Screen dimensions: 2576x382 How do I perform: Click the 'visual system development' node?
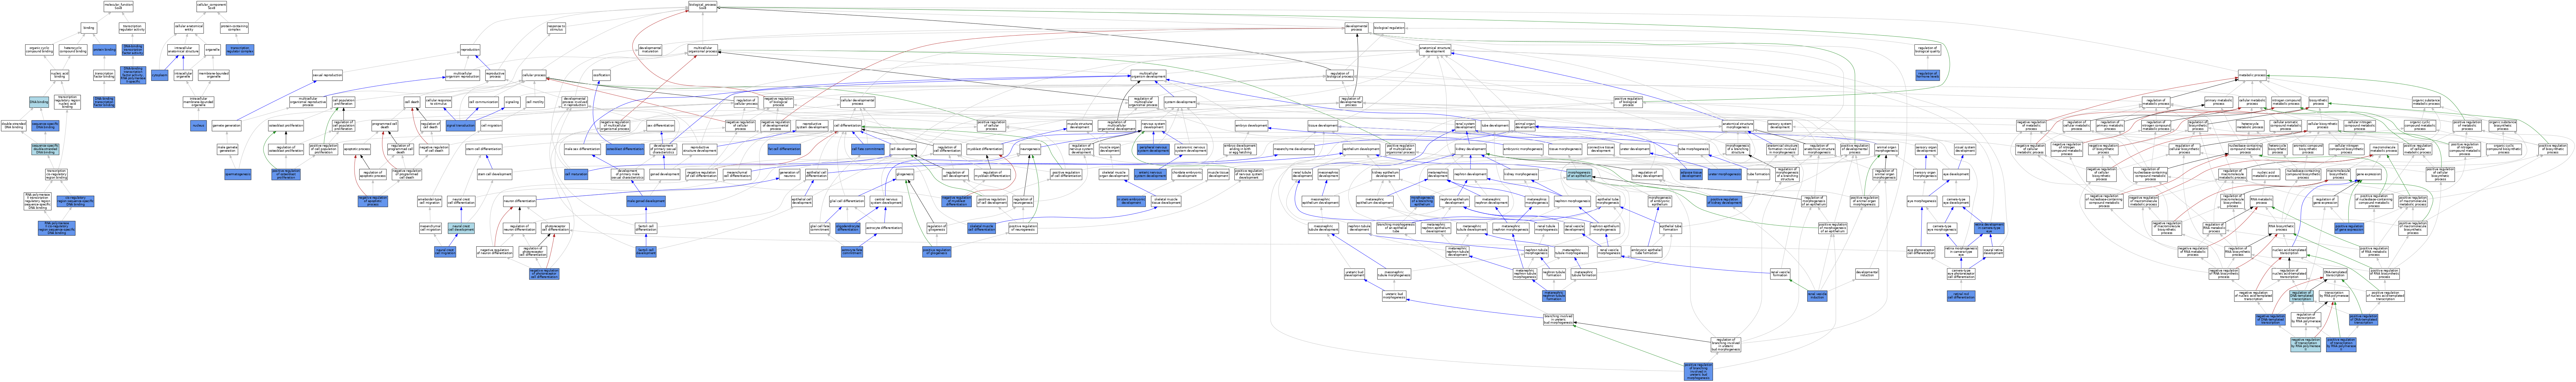tap(1965, 149)
